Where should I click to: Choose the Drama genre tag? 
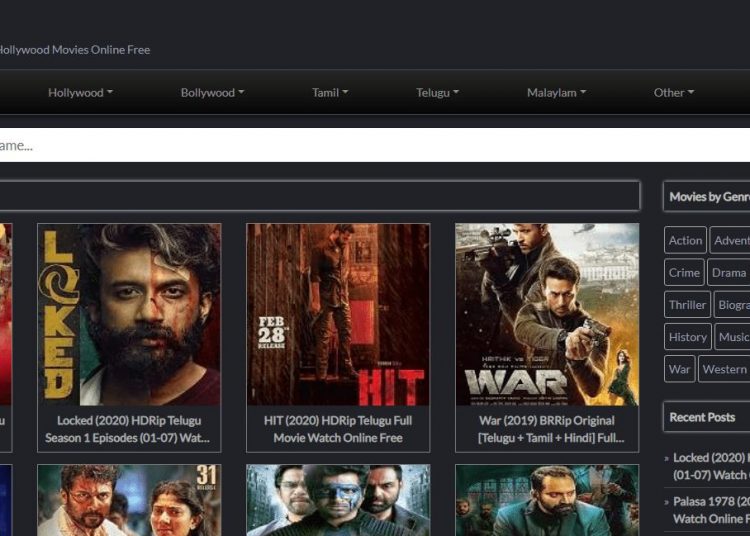(x=729, y=272)
